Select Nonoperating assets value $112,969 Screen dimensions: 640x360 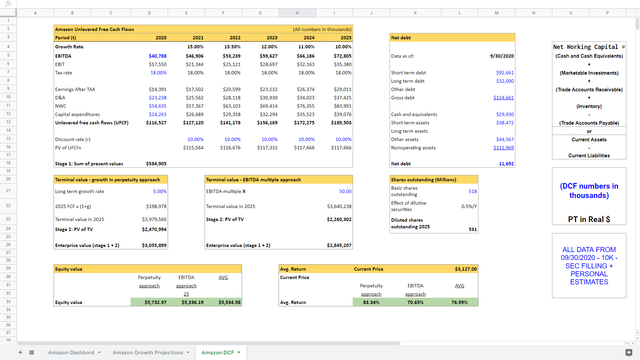pyautogui.click(x=503, y=148)
